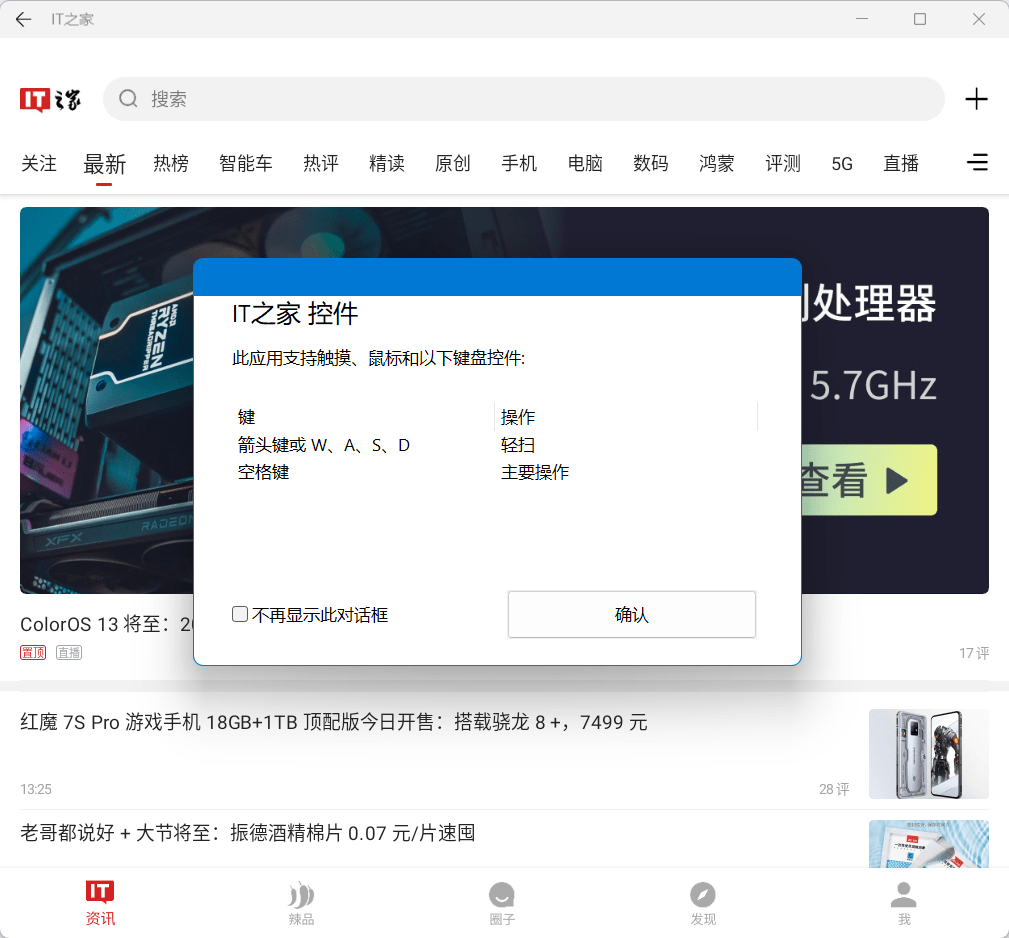Click the 查看 banner button
The image size is (1009, 938).
pyautogui.click(x=869, y=480)
